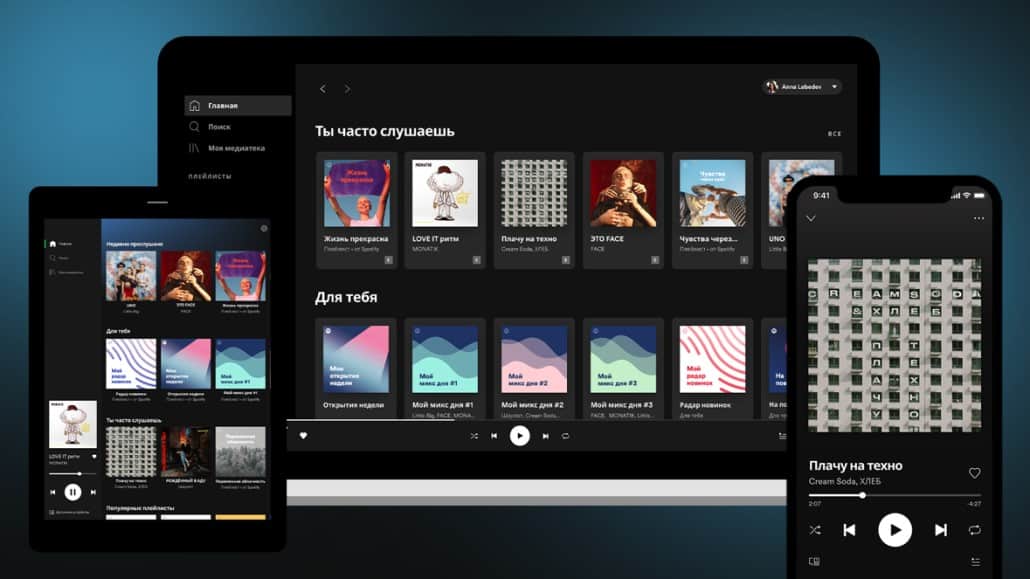Open Поиск in the laptop sidebar

coord(218,127)
